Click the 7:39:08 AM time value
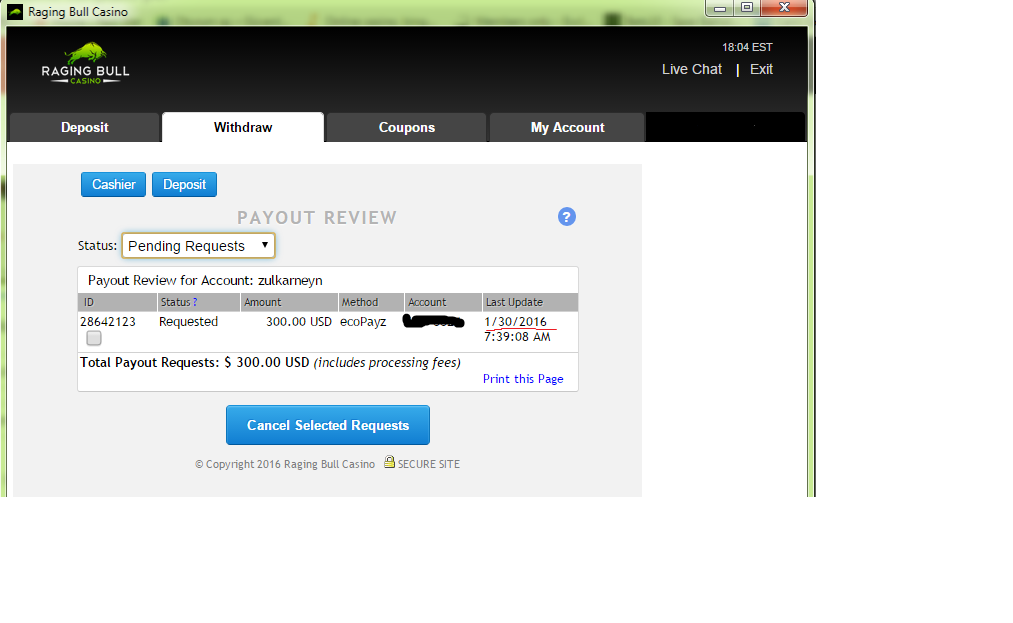The width and height of the screenshot is (1013, 623). [x=517, y=337]
